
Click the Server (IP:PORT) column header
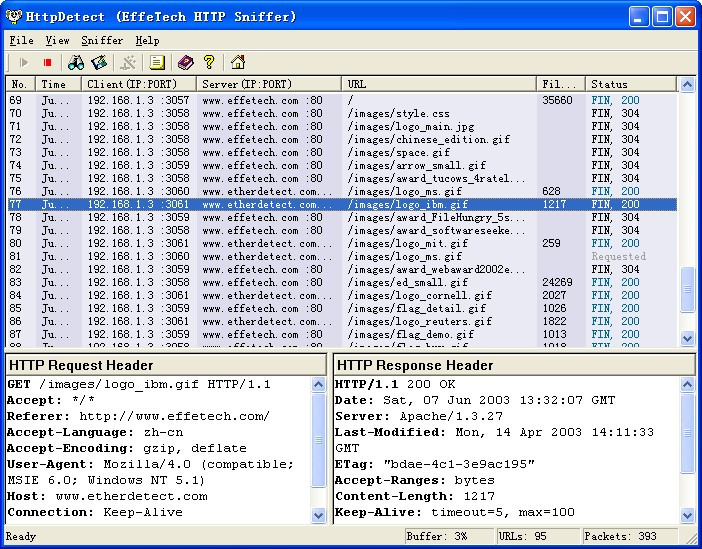click(x=268, y=84)
